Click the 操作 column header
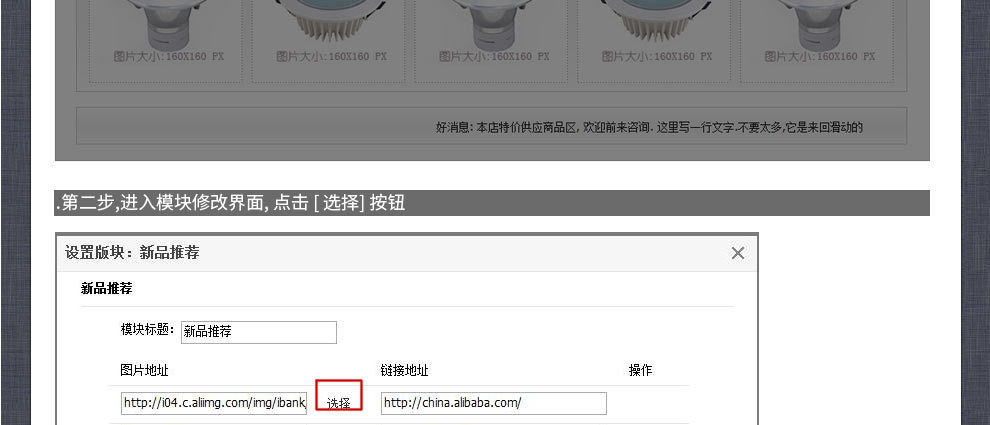The width and height of the screenshot is (990, 425). [x=640, y=370]
